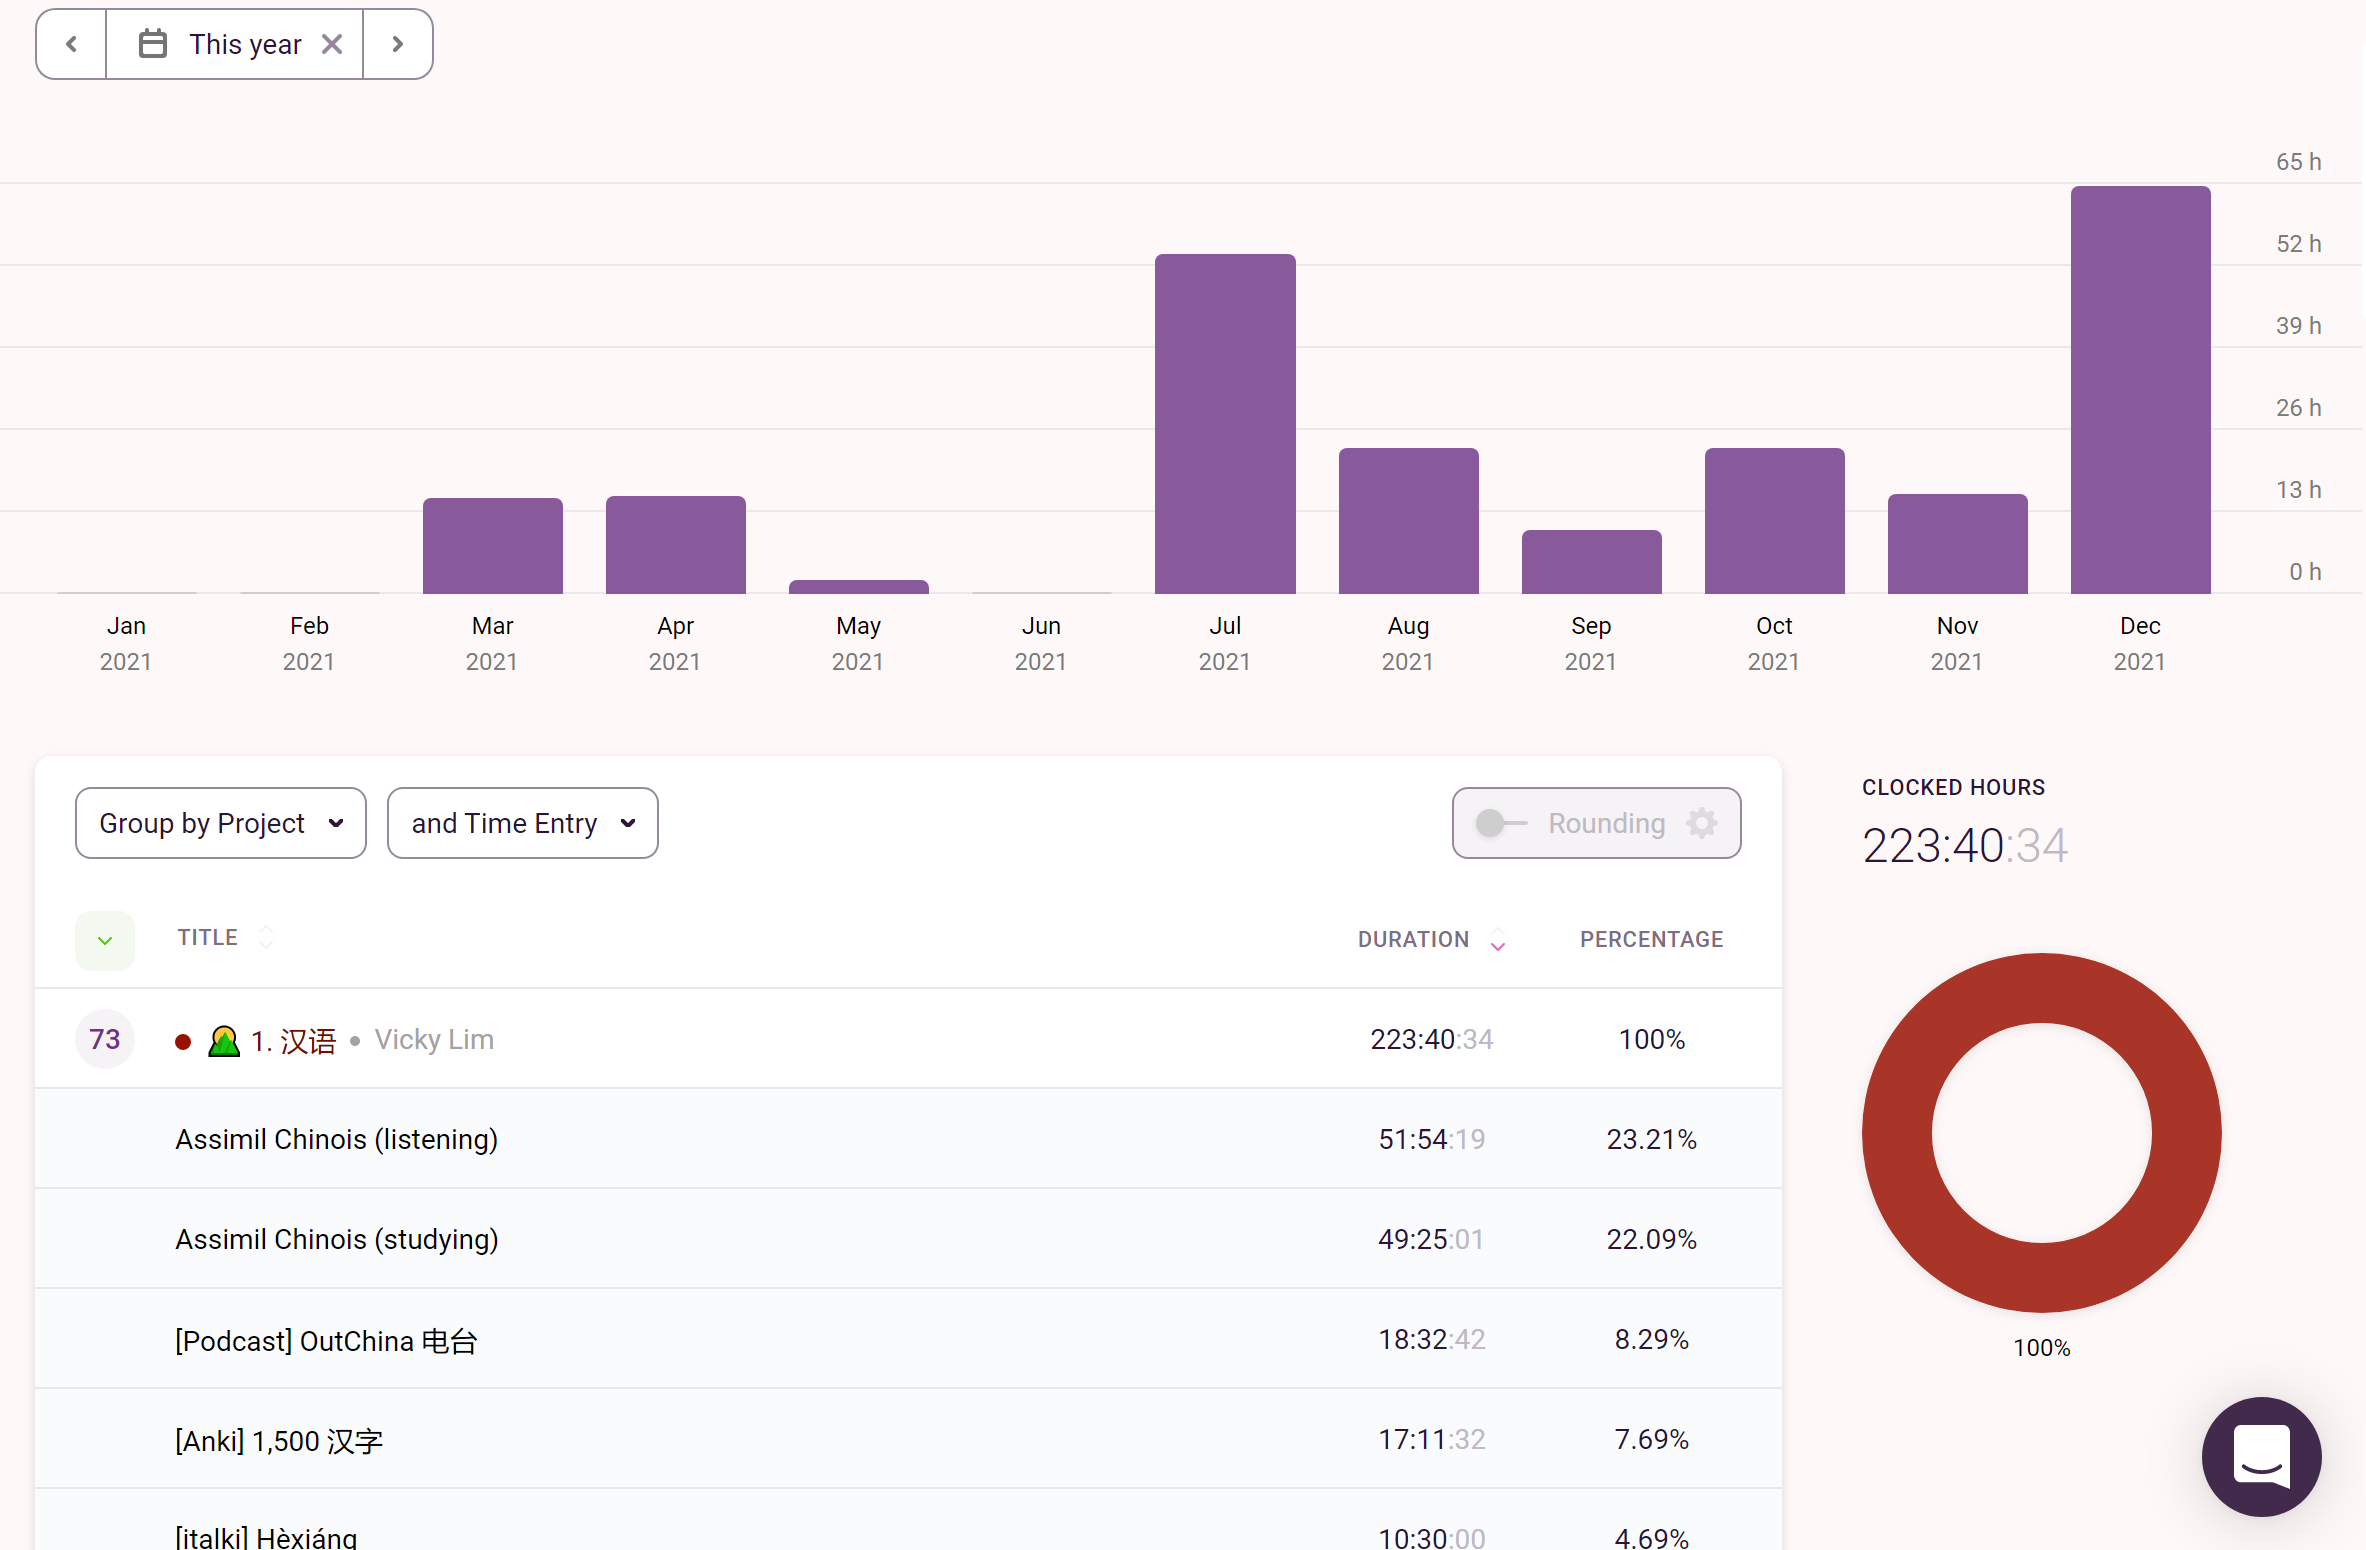2366x1550 pixels.
Task: Select the [Podcast] OutChina 电台 entry
Action: pyautogui.click(x=908, y=1339)
